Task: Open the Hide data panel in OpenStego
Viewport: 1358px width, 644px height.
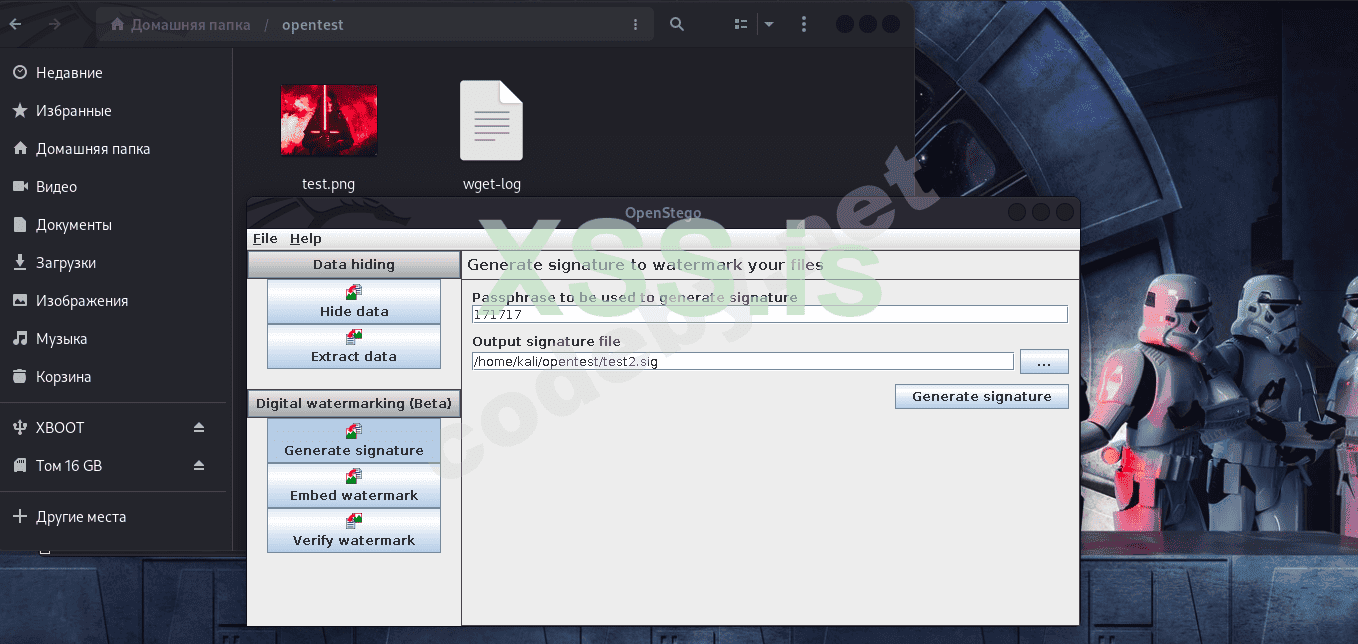Action: (x=354, y=301)
